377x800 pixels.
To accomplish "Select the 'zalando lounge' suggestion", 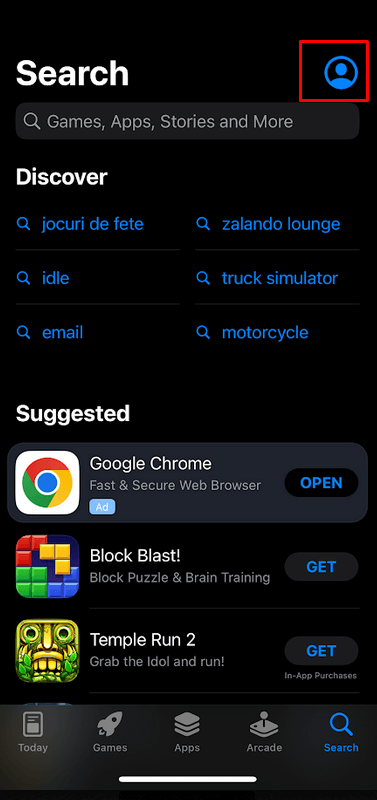I will (x=281, y=224).
